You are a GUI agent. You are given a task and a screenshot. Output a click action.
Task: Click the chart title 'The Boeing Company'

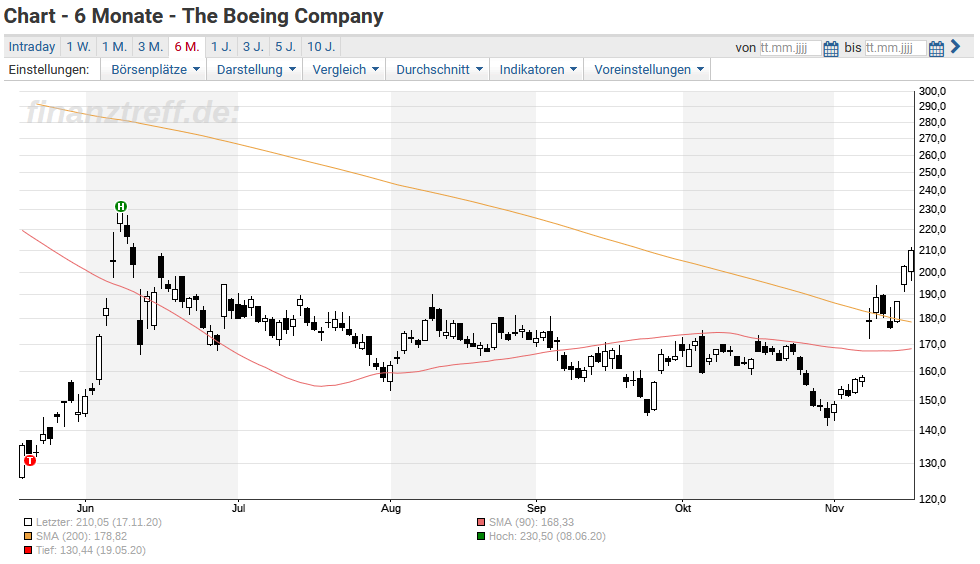(282, 16)
